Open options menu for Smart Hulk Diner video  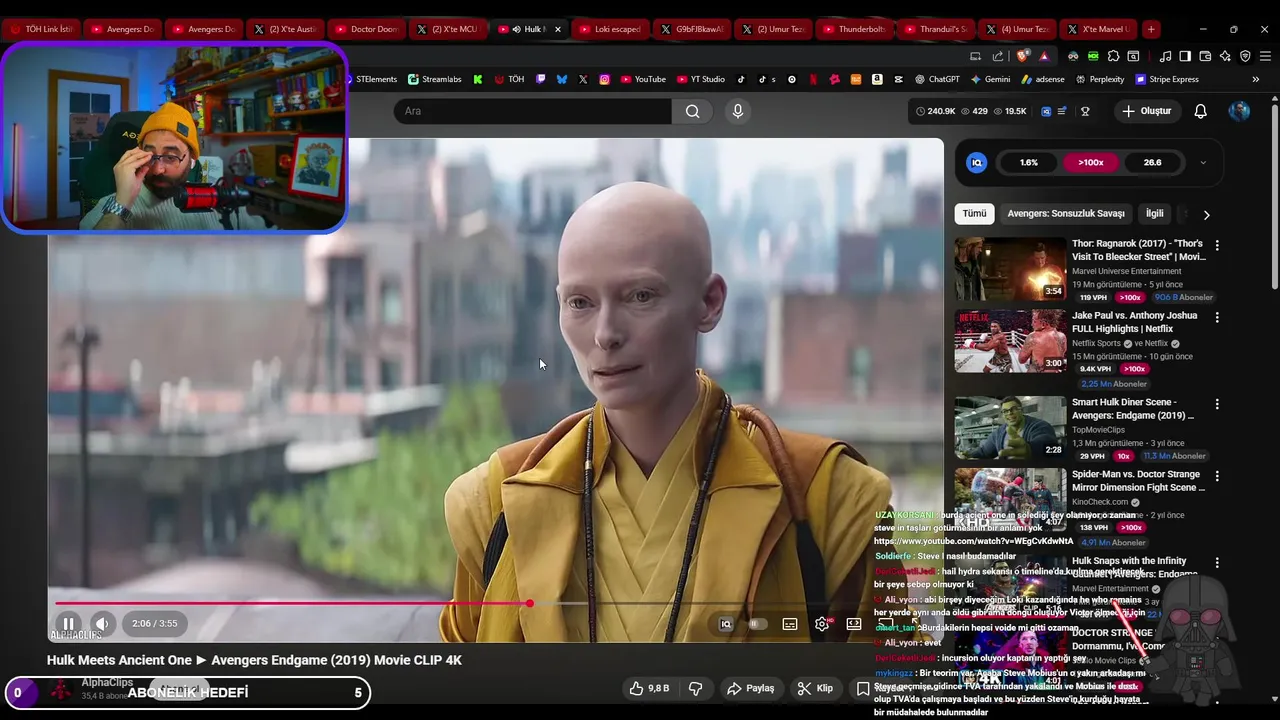click(x=1217, y=404)
